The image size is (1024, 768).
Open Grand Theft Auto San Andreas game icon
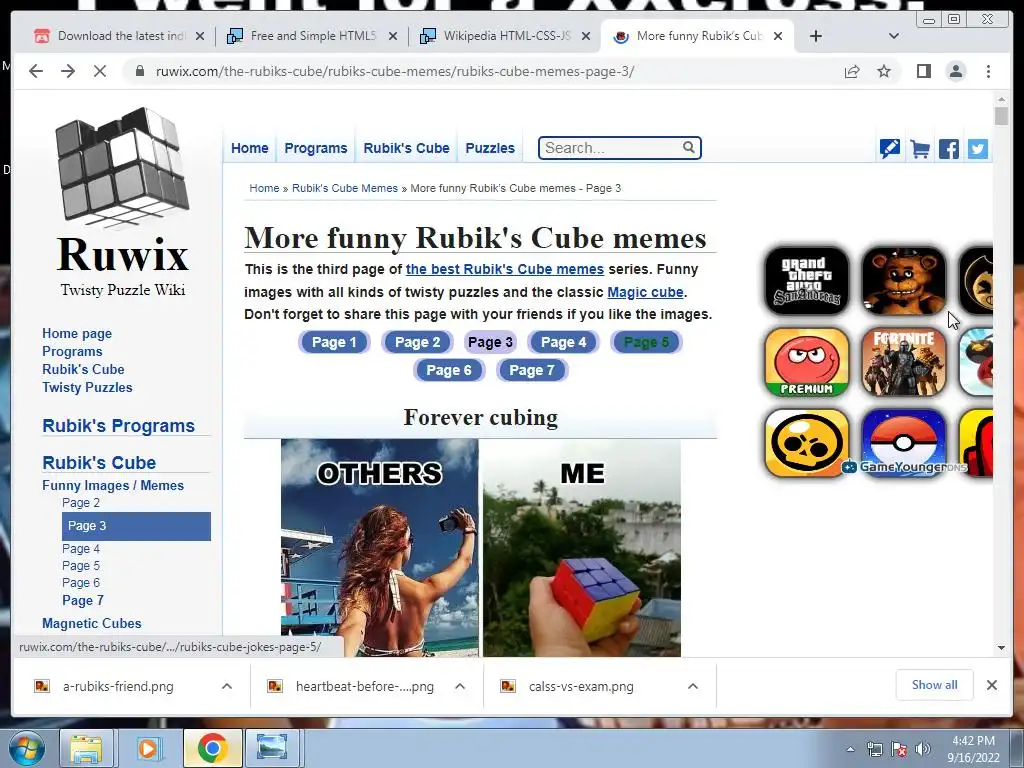tap(807, 281)
